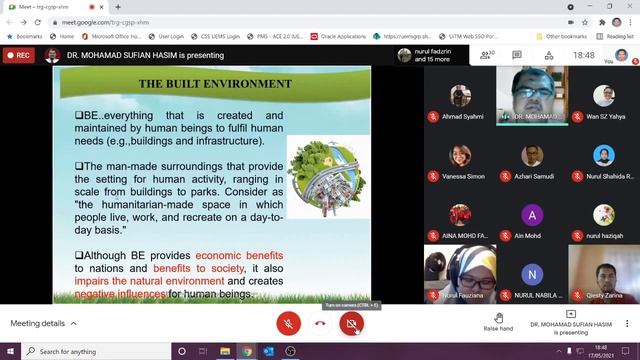The height and width of the screenshot is (360, 640).
Task: Open the Chrome profile avatar
Action: click(x=616, y=22)
